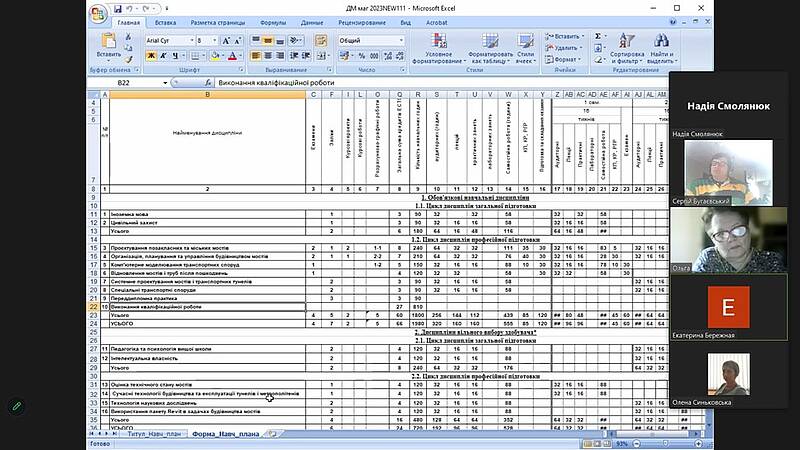This screenshot has width=800, height=450.
Task: Toggle bold Ж formatting
Action: [x=151, y=56]
